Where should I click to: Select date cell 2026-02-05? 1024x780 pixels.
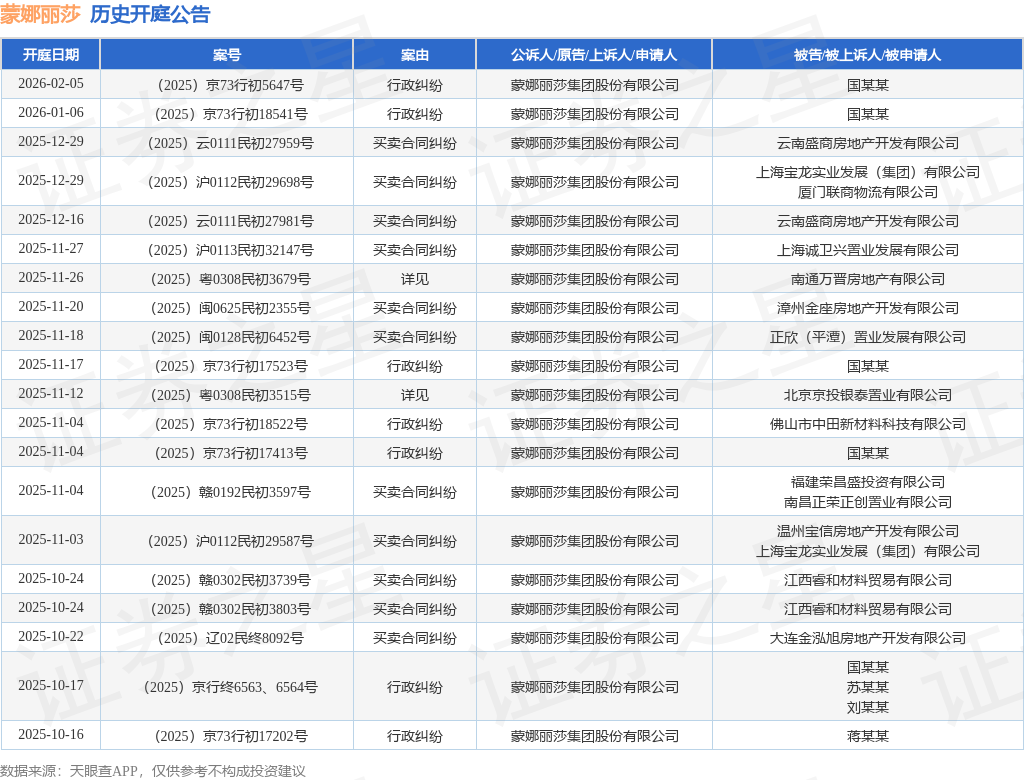(51, 84)
